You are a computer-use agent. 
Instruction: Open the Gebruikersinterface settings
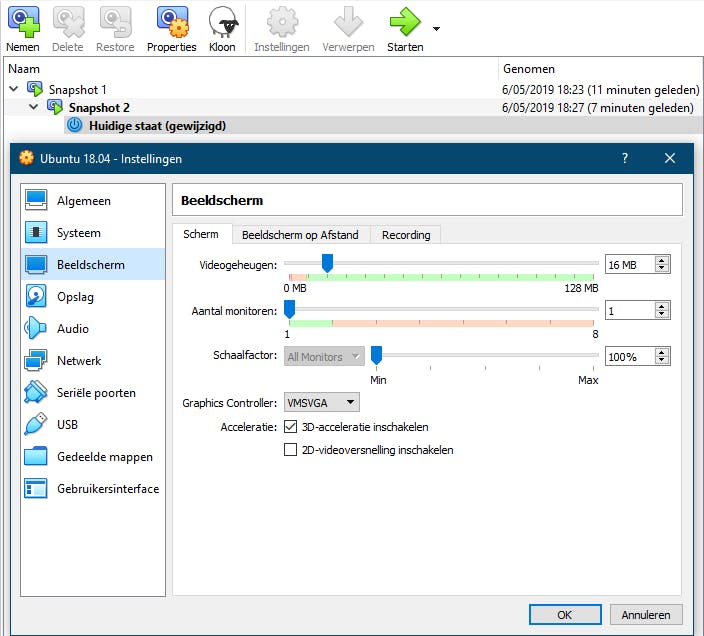[x=93, y=488]
